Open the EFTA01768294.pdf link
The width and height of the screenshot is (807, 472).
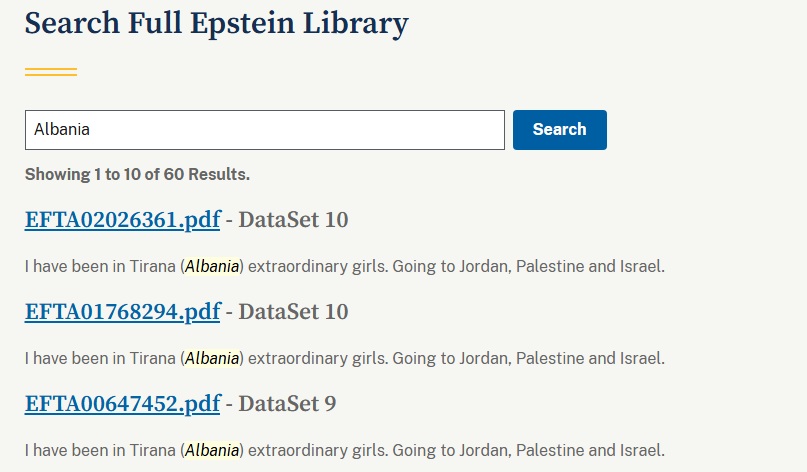tap(122, 312)
